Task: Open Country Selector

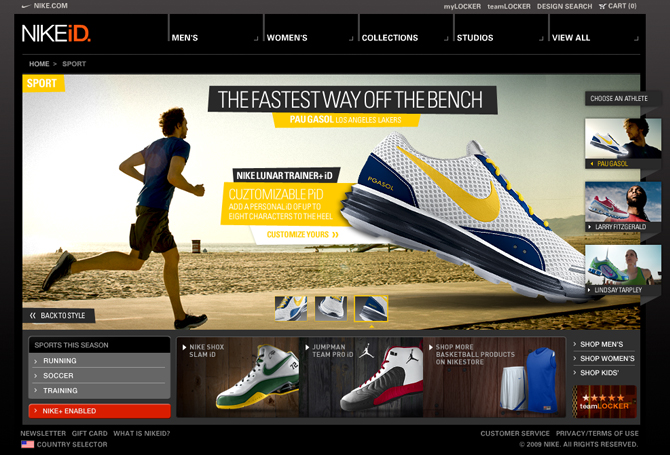Action: [x=72, y=444]
